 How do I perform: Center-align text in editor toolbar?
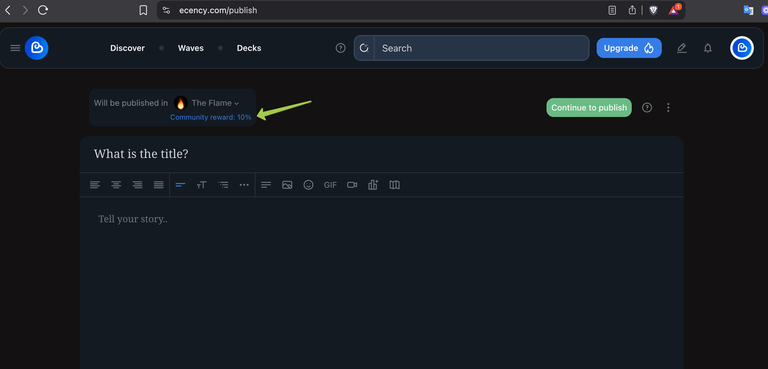116,185
